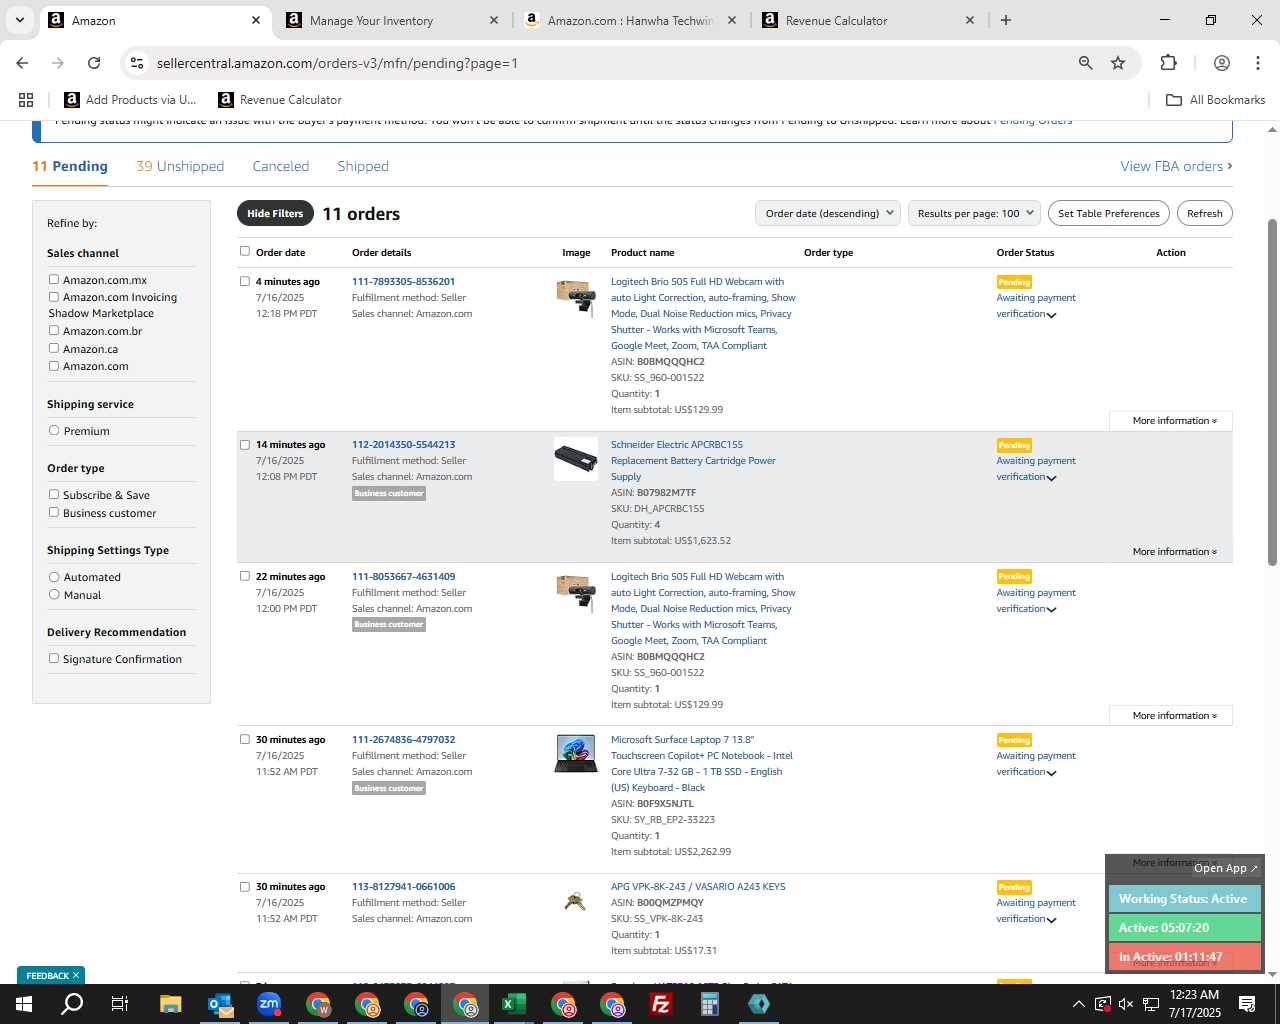Viewport: 1280px width, 1024px height.
Task: Switch to the Hanwha Techwin Amazon tab
Action: coord(630,20)
